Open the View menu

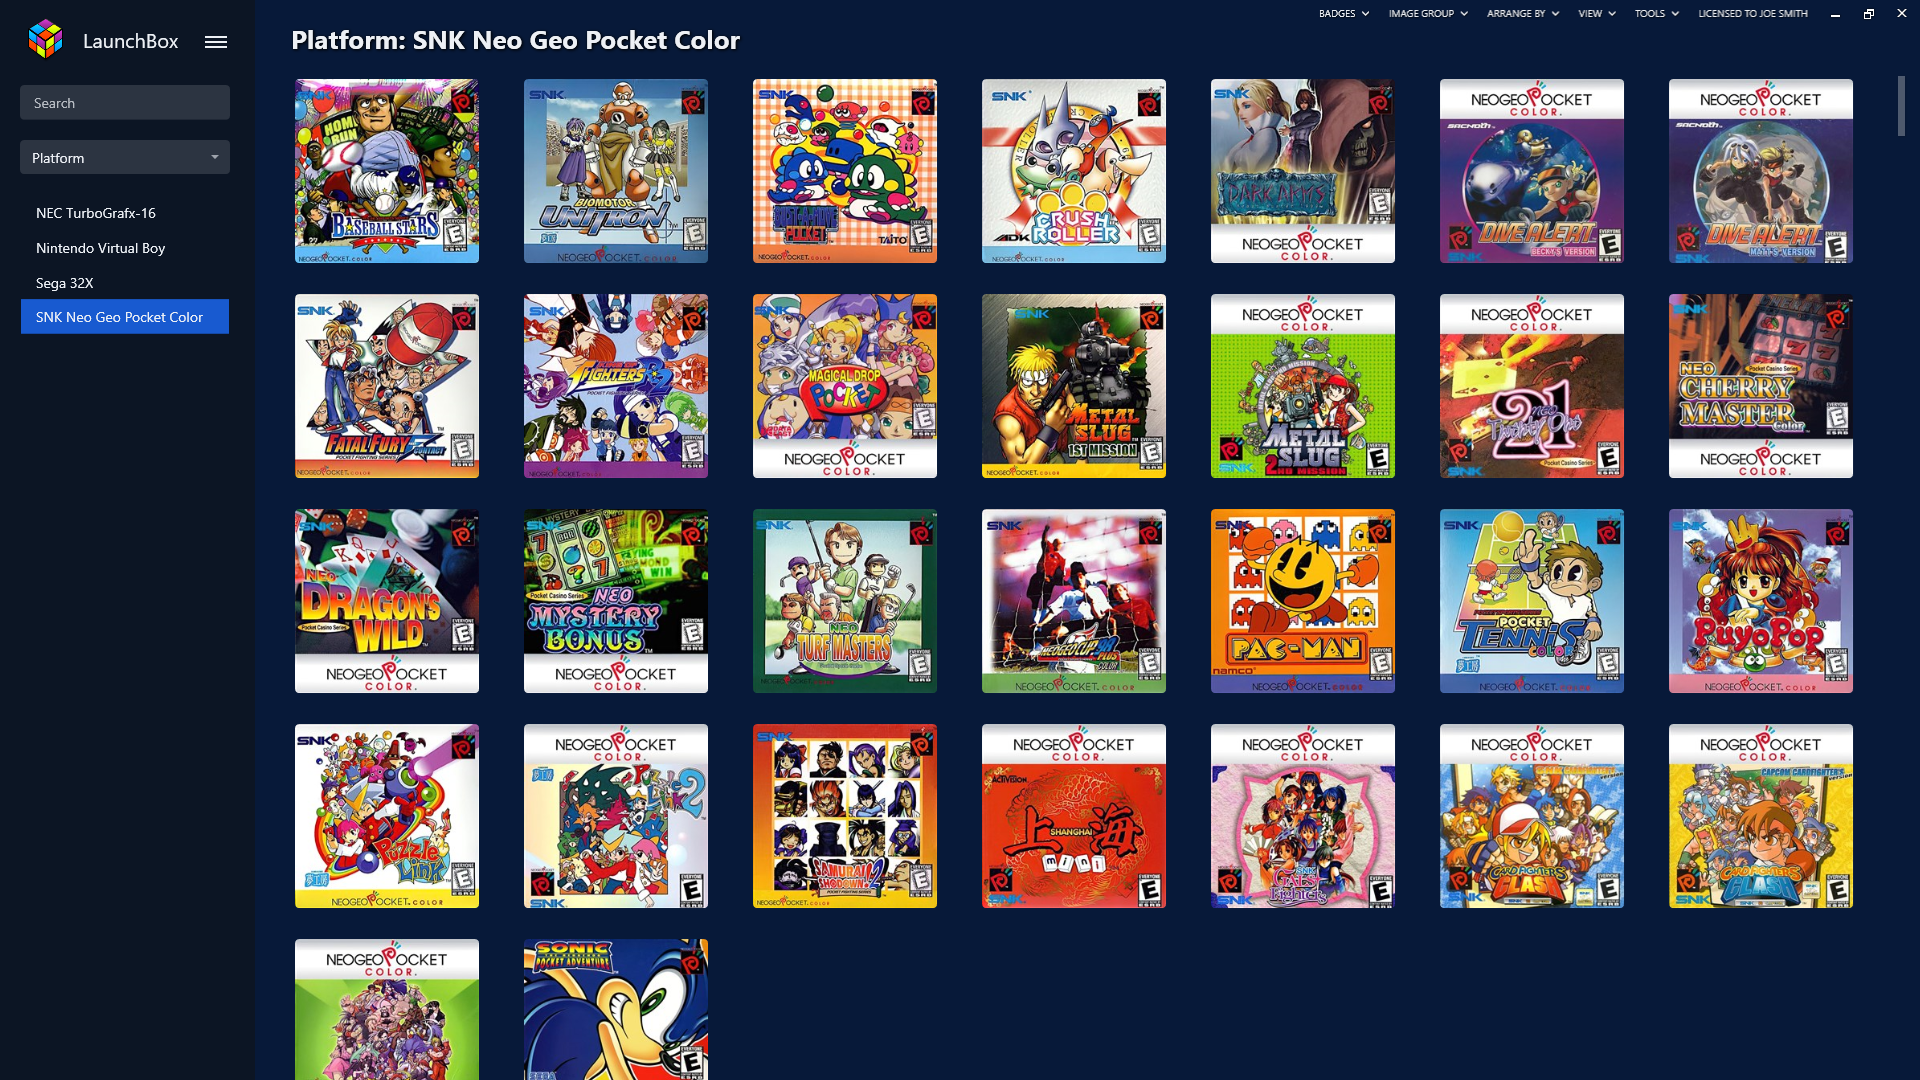pos(1597,14)
